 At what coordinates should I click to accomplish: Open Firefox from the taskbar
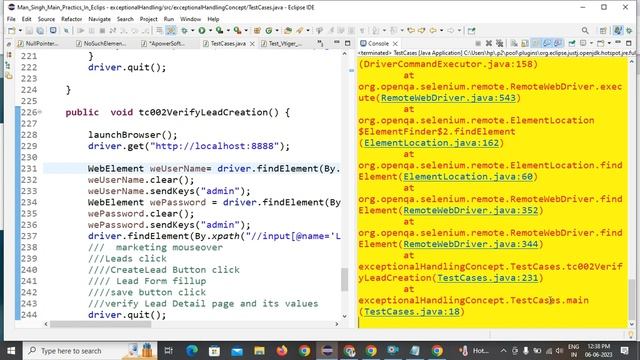tap(282, 351)
